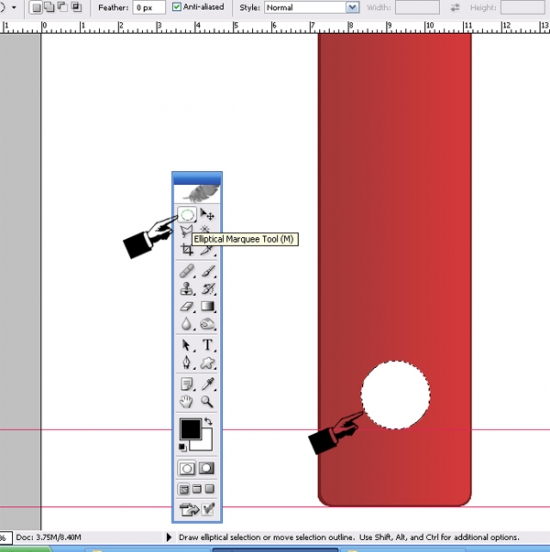550x552 pixels.
Task: Select the Move tool in toolbox
Action: click(207, 214)
